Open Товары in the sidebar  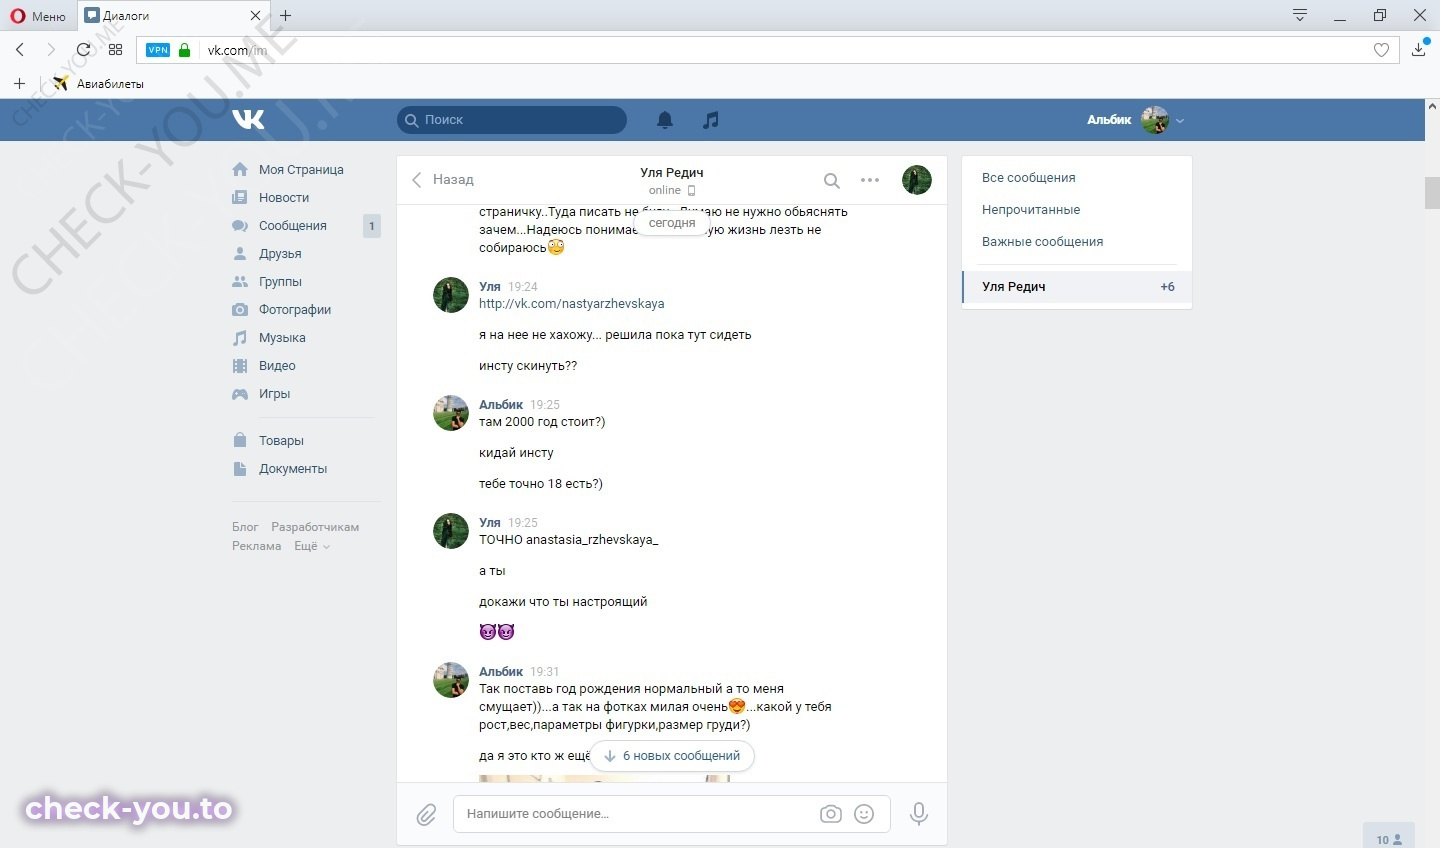coord(281,441)
